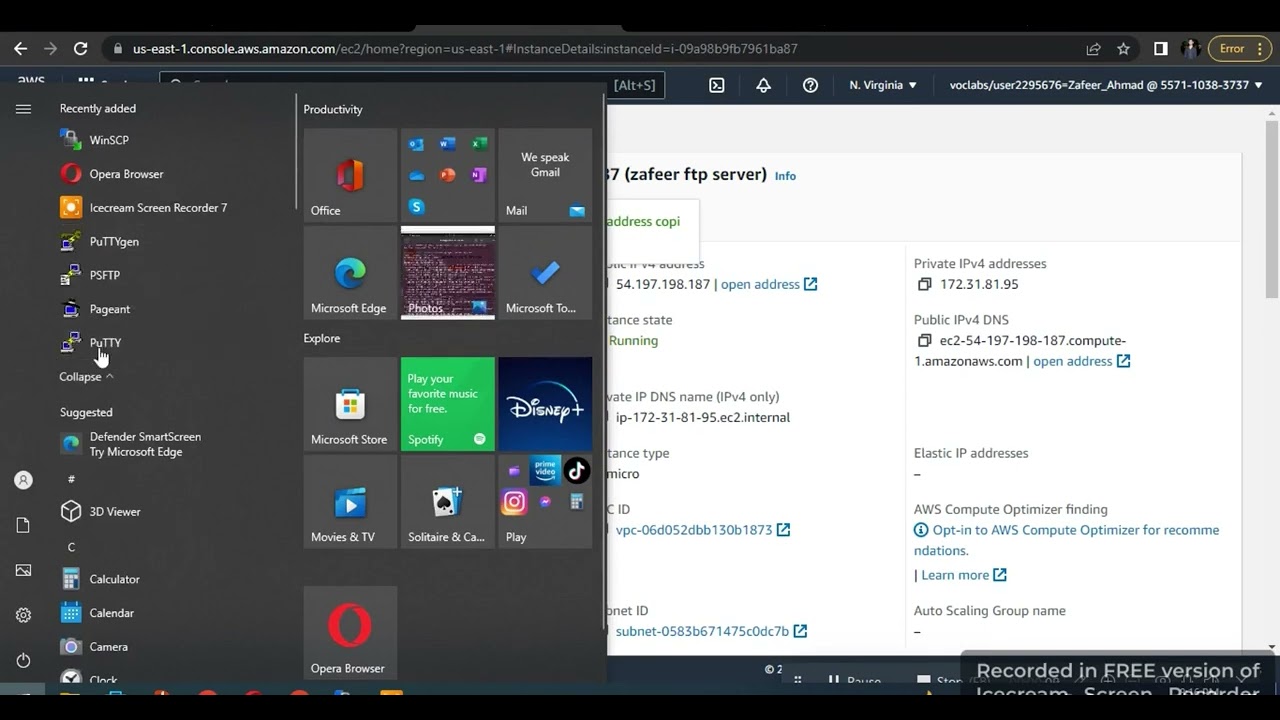Open the Play folder tile
Screen dimensions: 1280x720
[x=545, y=502]
